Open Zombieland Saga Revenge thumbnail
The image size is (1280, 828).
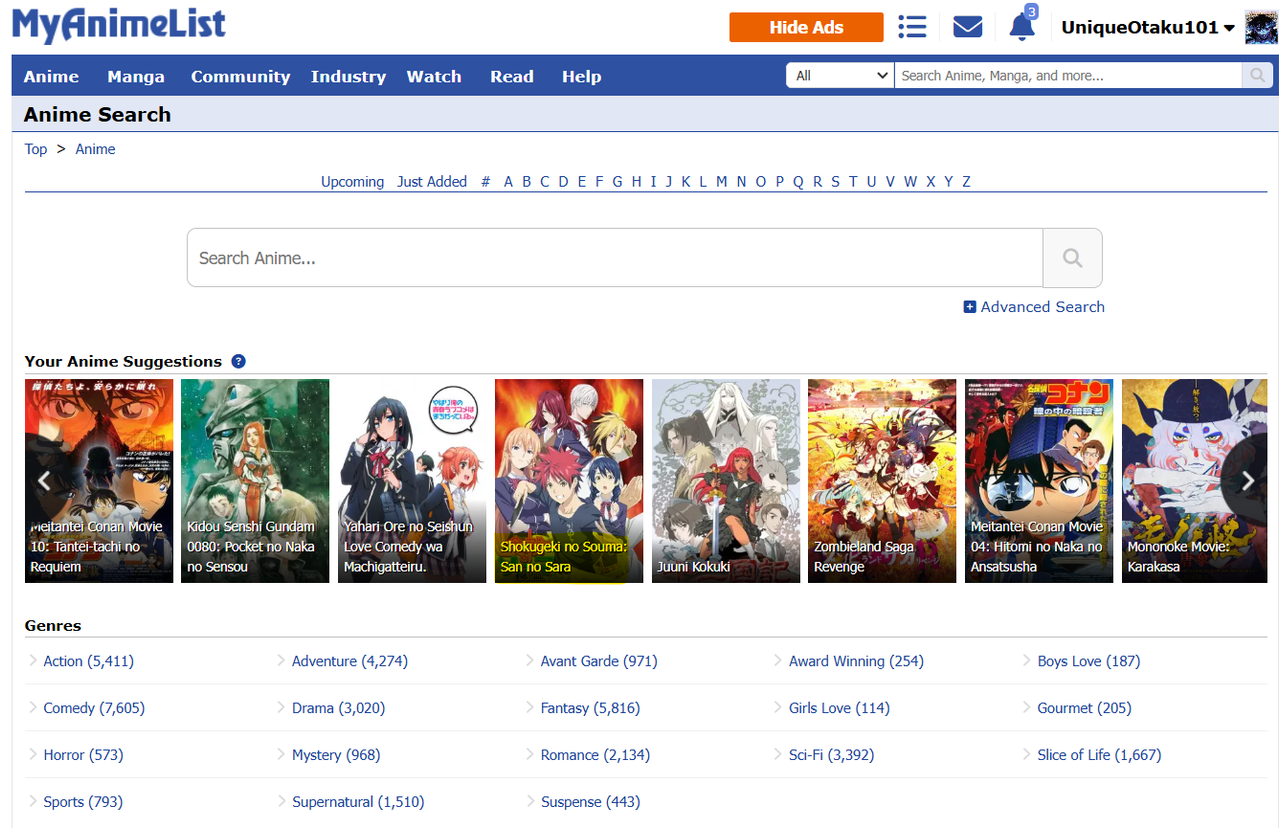(882, 481)
